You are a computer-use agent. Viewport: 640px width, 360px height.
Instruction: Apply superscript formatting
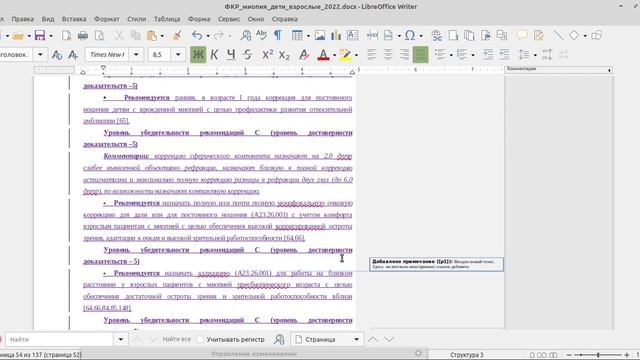click(267, 54)
